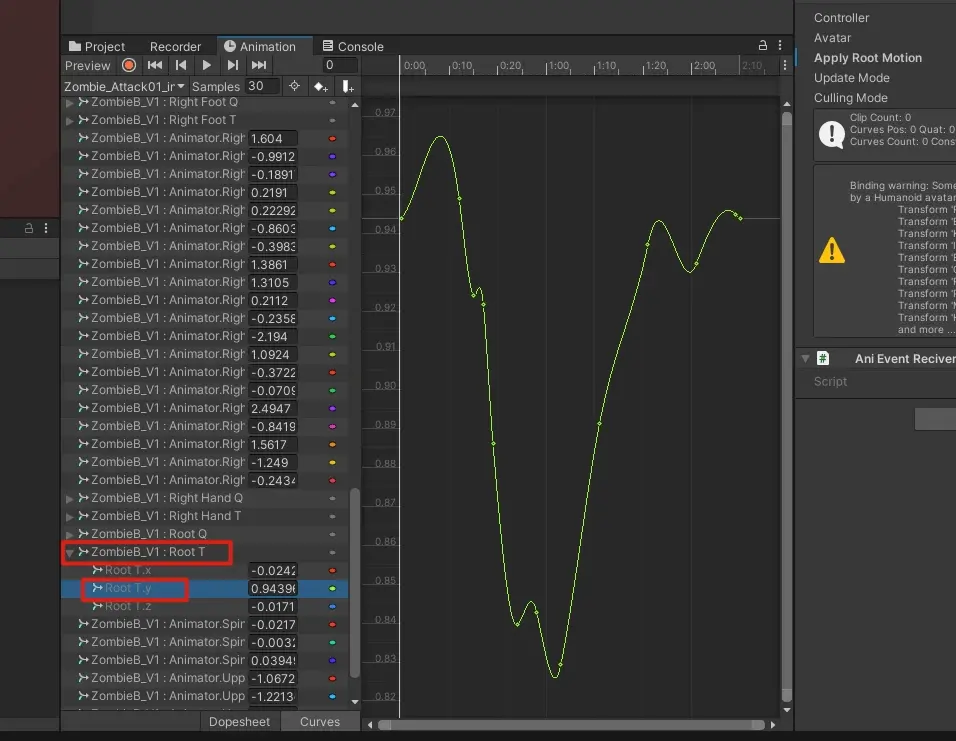Click the yellow warning icon in the Inspector
Image resolution: width=956 pixels, height=741 pixels.
(832, 251)
